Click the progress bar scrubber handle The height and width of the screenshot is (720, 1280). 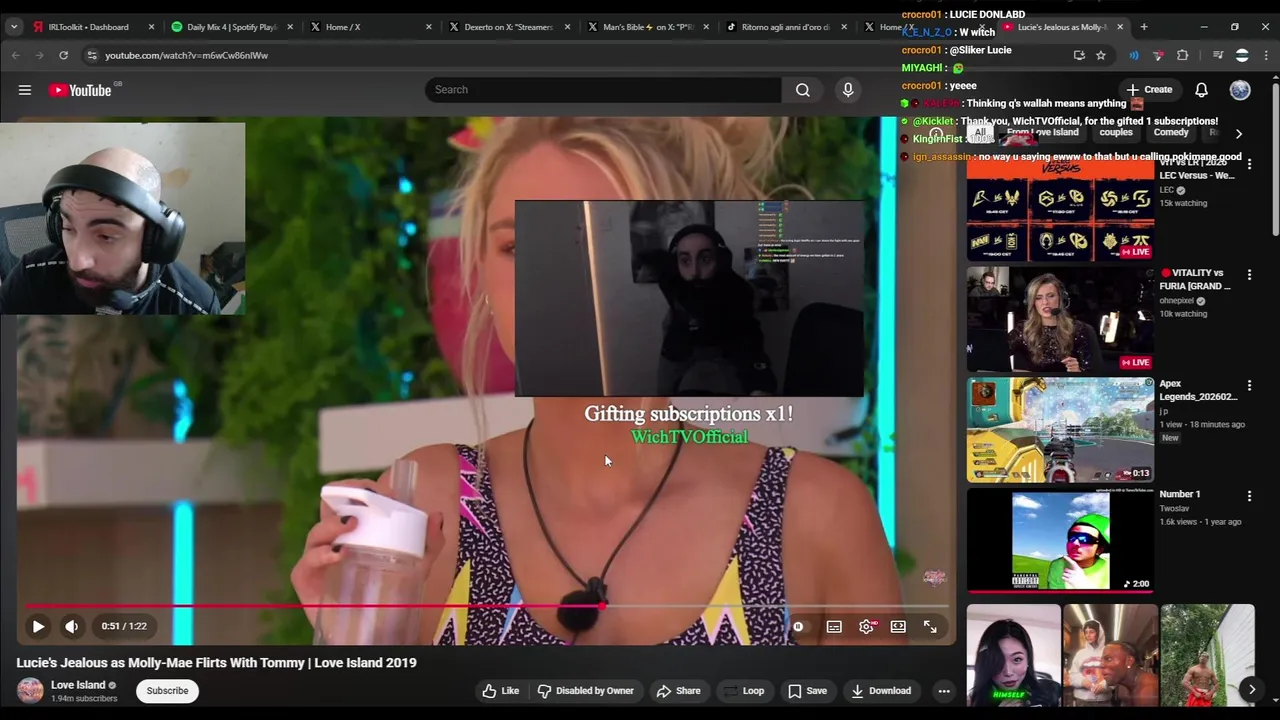pos(603,606)
